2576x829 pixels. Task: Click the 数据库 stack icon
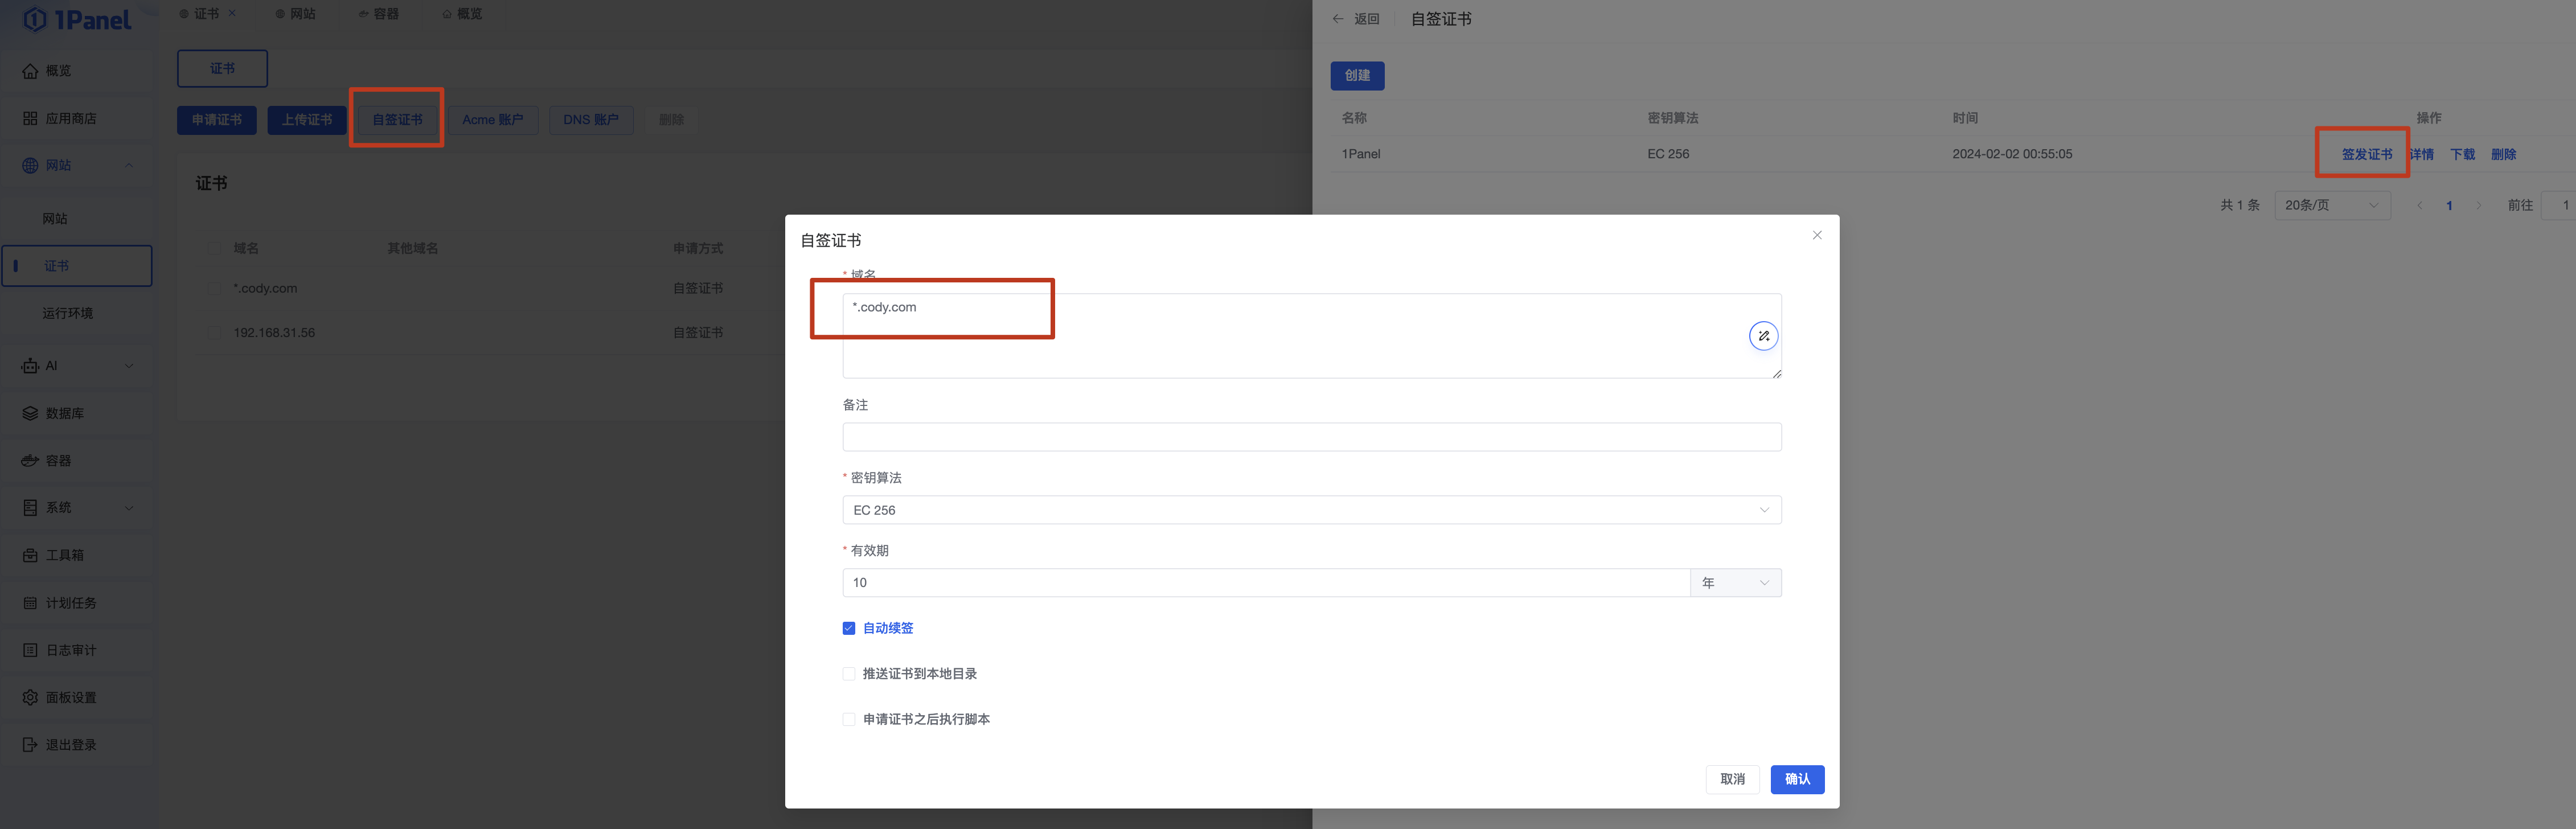[x=30, y=413]
